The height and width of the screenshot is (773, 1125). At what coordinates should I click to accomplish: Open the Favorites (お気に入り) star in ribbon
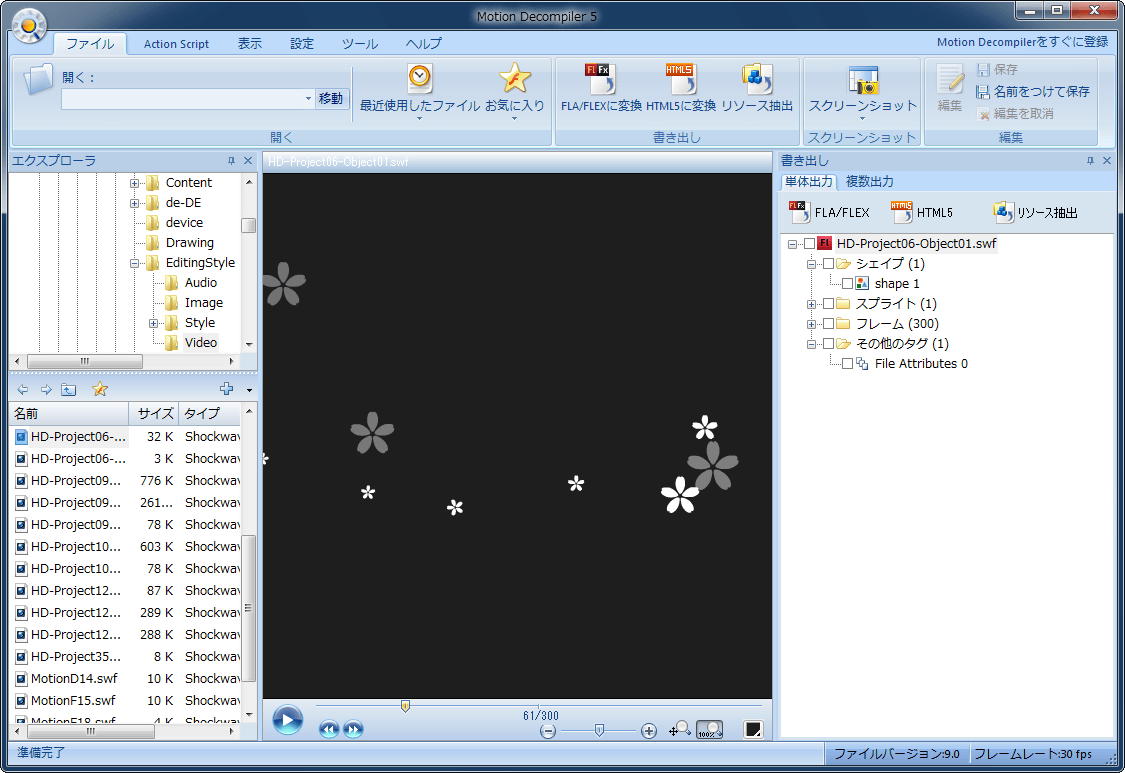[x=514, y=79]
